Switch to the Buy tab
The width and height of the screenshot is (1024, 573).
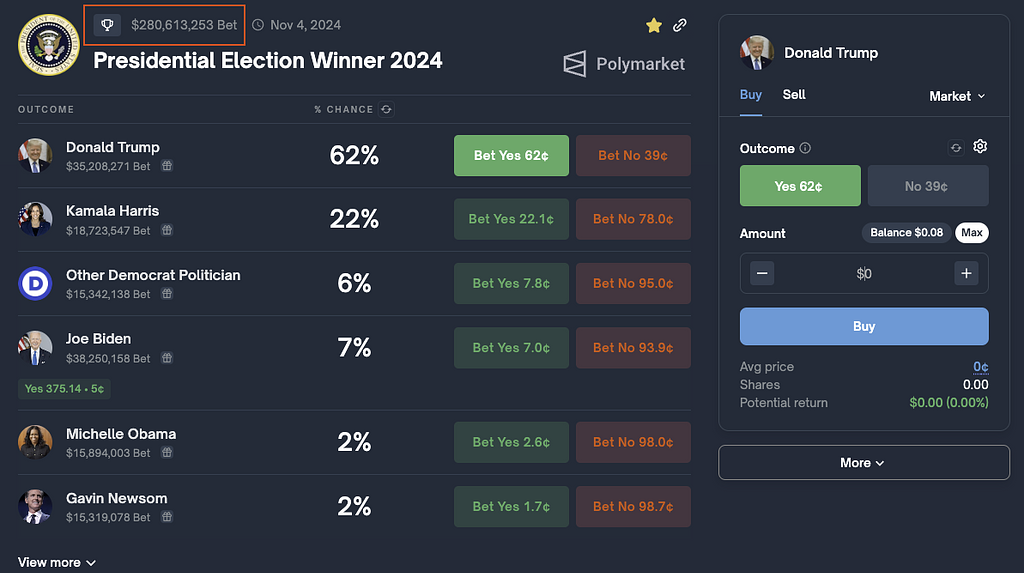(x=750, y=94)
